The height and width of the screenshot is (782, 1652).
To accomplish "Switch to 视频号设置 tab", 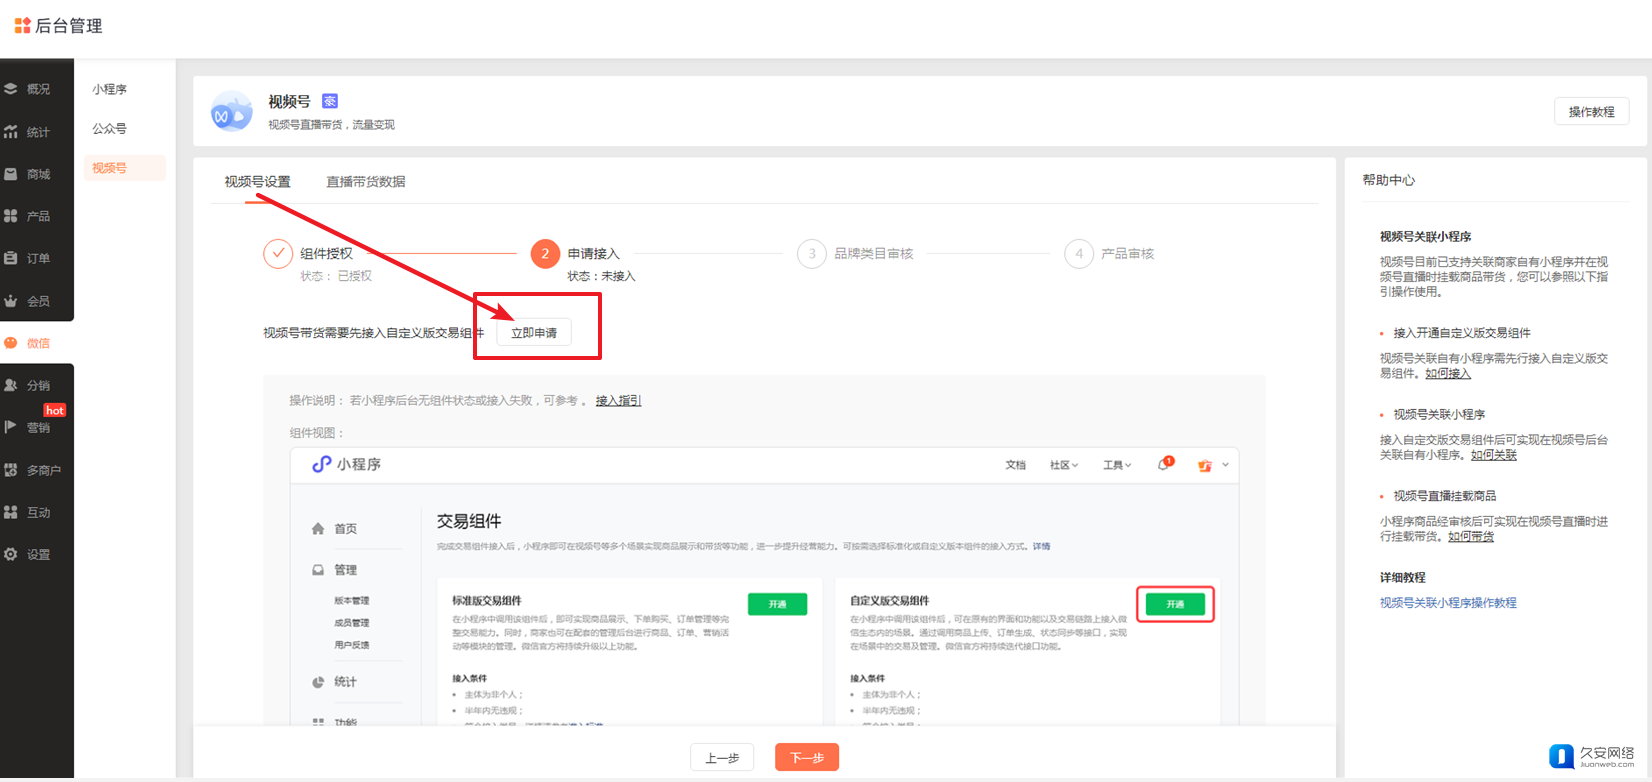I will (x=258, y=182).
